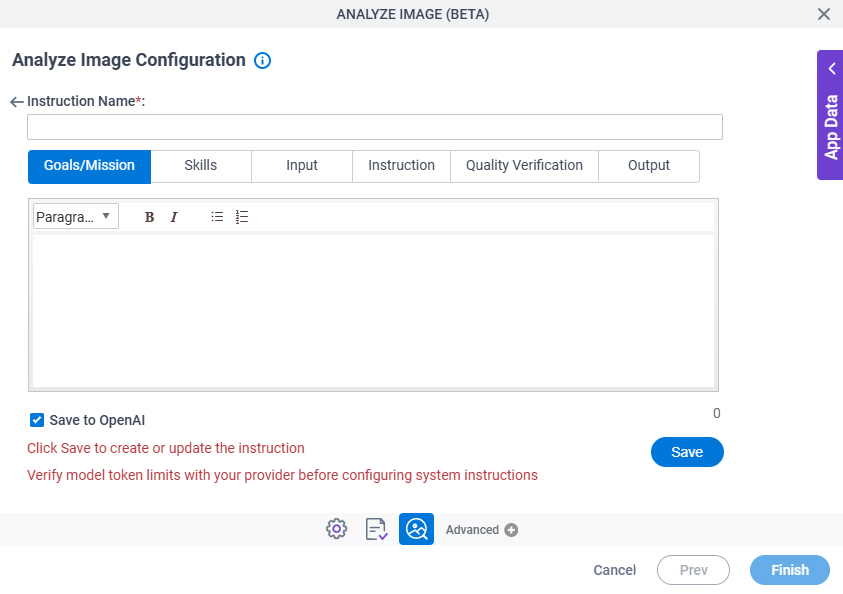This screenshot has width=843, height=594.
Task: Open the gear settings step icon
Action: click(337, 529)
